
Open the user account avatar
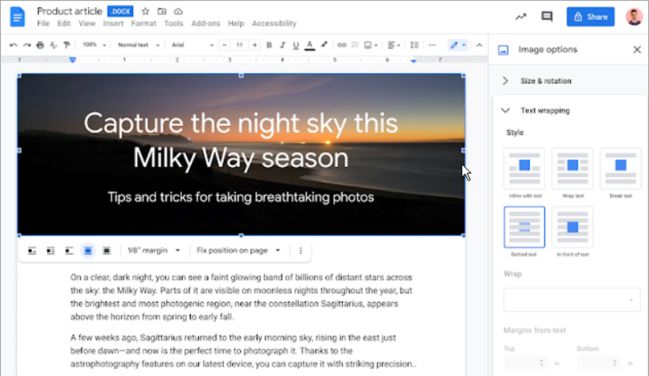[634, 17]
